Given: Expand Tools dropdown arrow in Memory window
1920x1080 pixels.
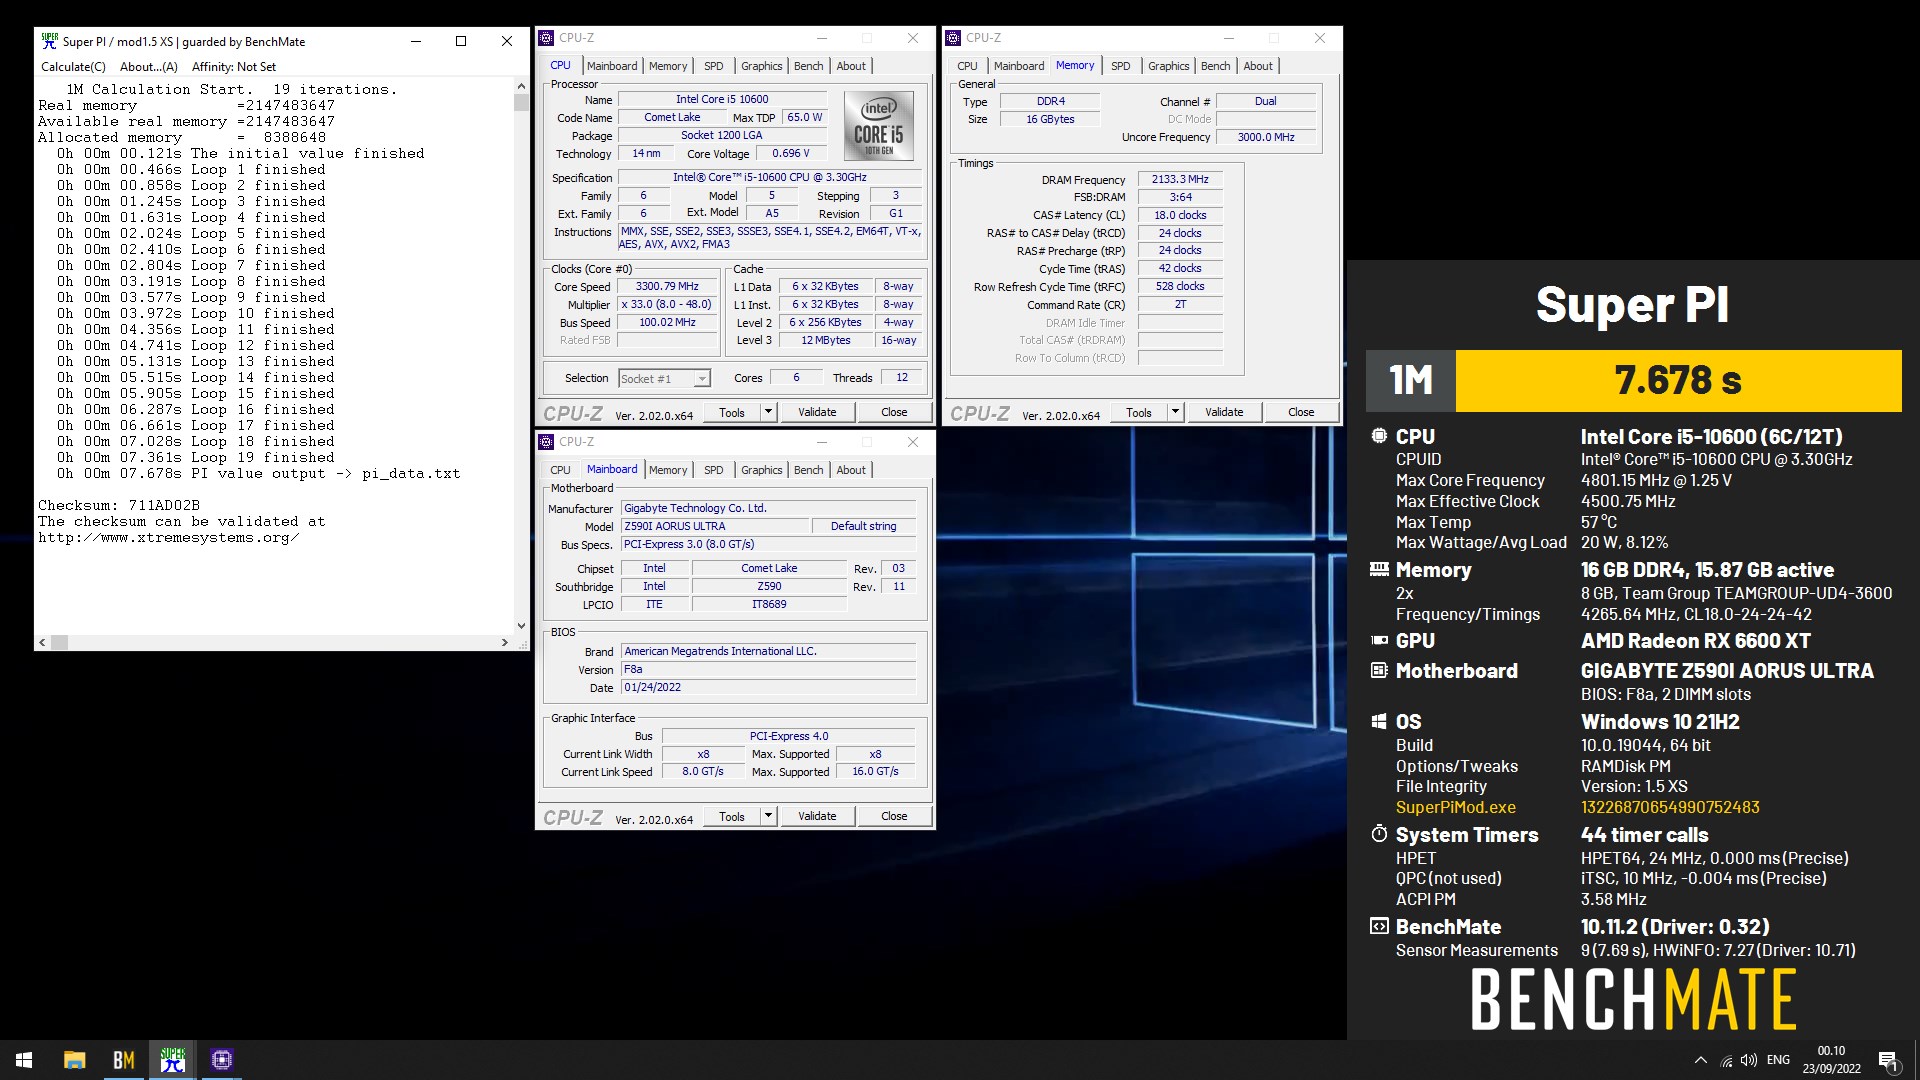Looking at the screenshot, I should (x=1175, y=412).
